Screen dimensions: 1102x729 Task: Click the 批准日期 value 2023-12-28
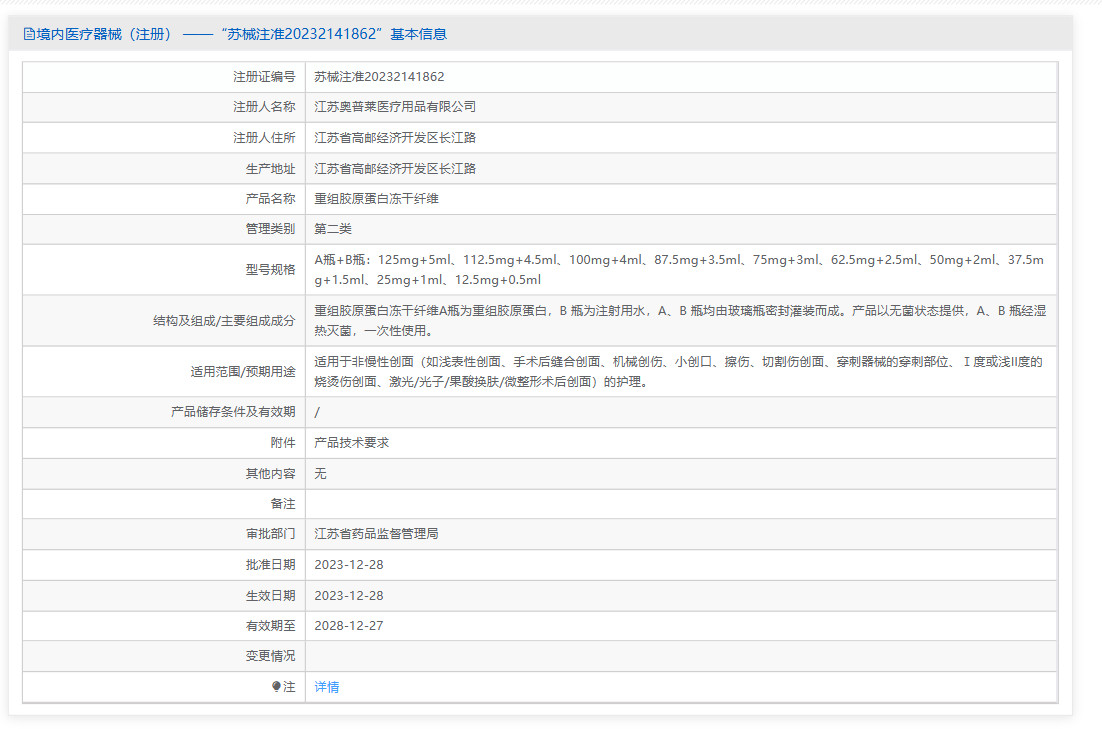click(349, 565)
